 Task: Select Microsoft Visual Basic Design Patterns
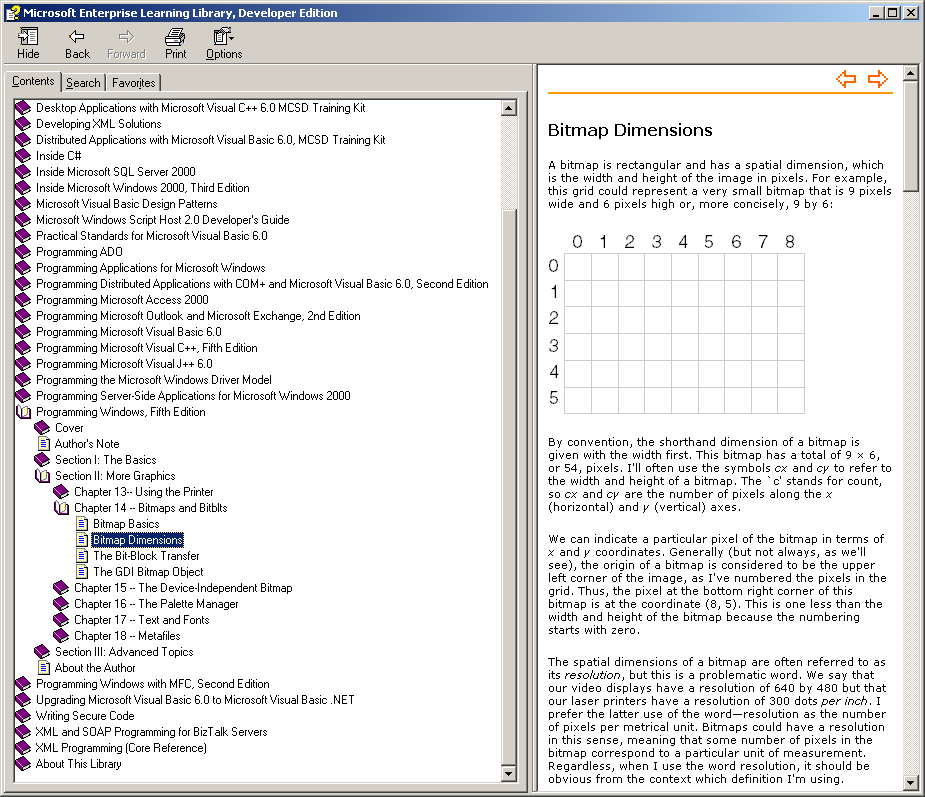coord(127,204)
